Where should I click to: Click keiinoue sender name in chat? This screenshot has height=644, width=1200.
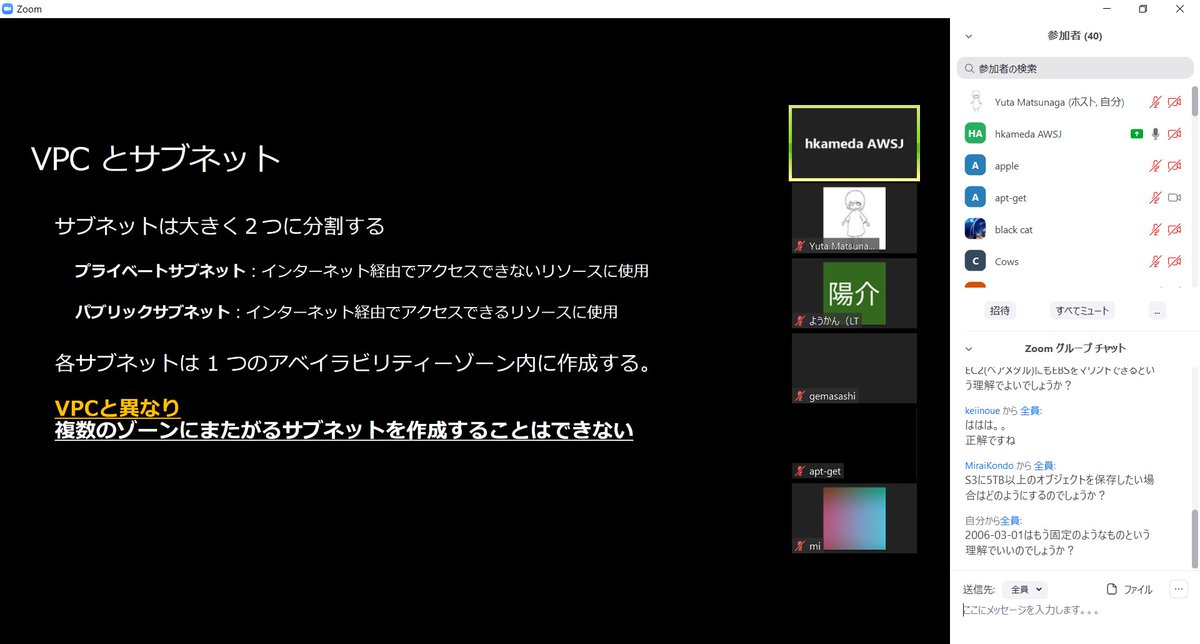point(984,411)
